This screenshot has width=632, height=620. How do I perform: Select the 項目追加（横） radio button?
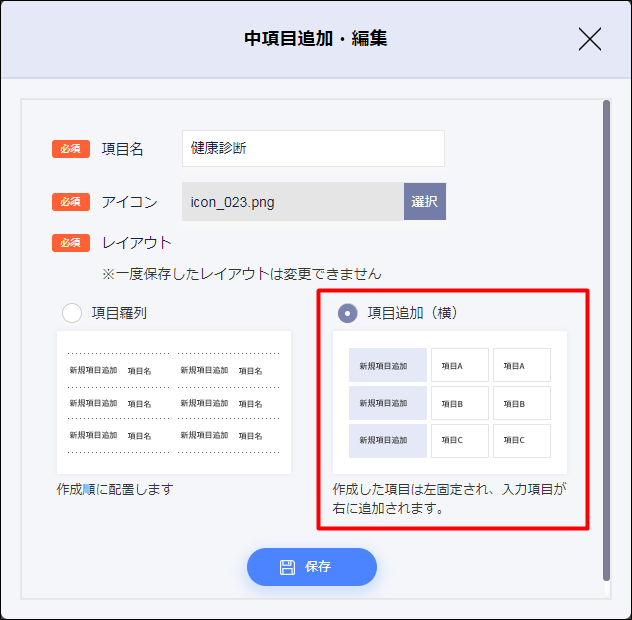[347, 313]
